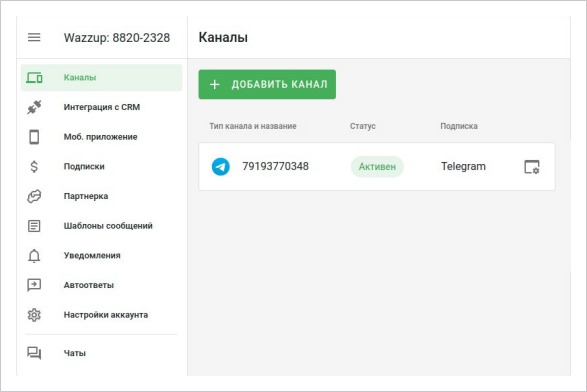Click the plug icon for Интеграция с CRM
Screen dimensions: 587x392
[x=34, y=107]
